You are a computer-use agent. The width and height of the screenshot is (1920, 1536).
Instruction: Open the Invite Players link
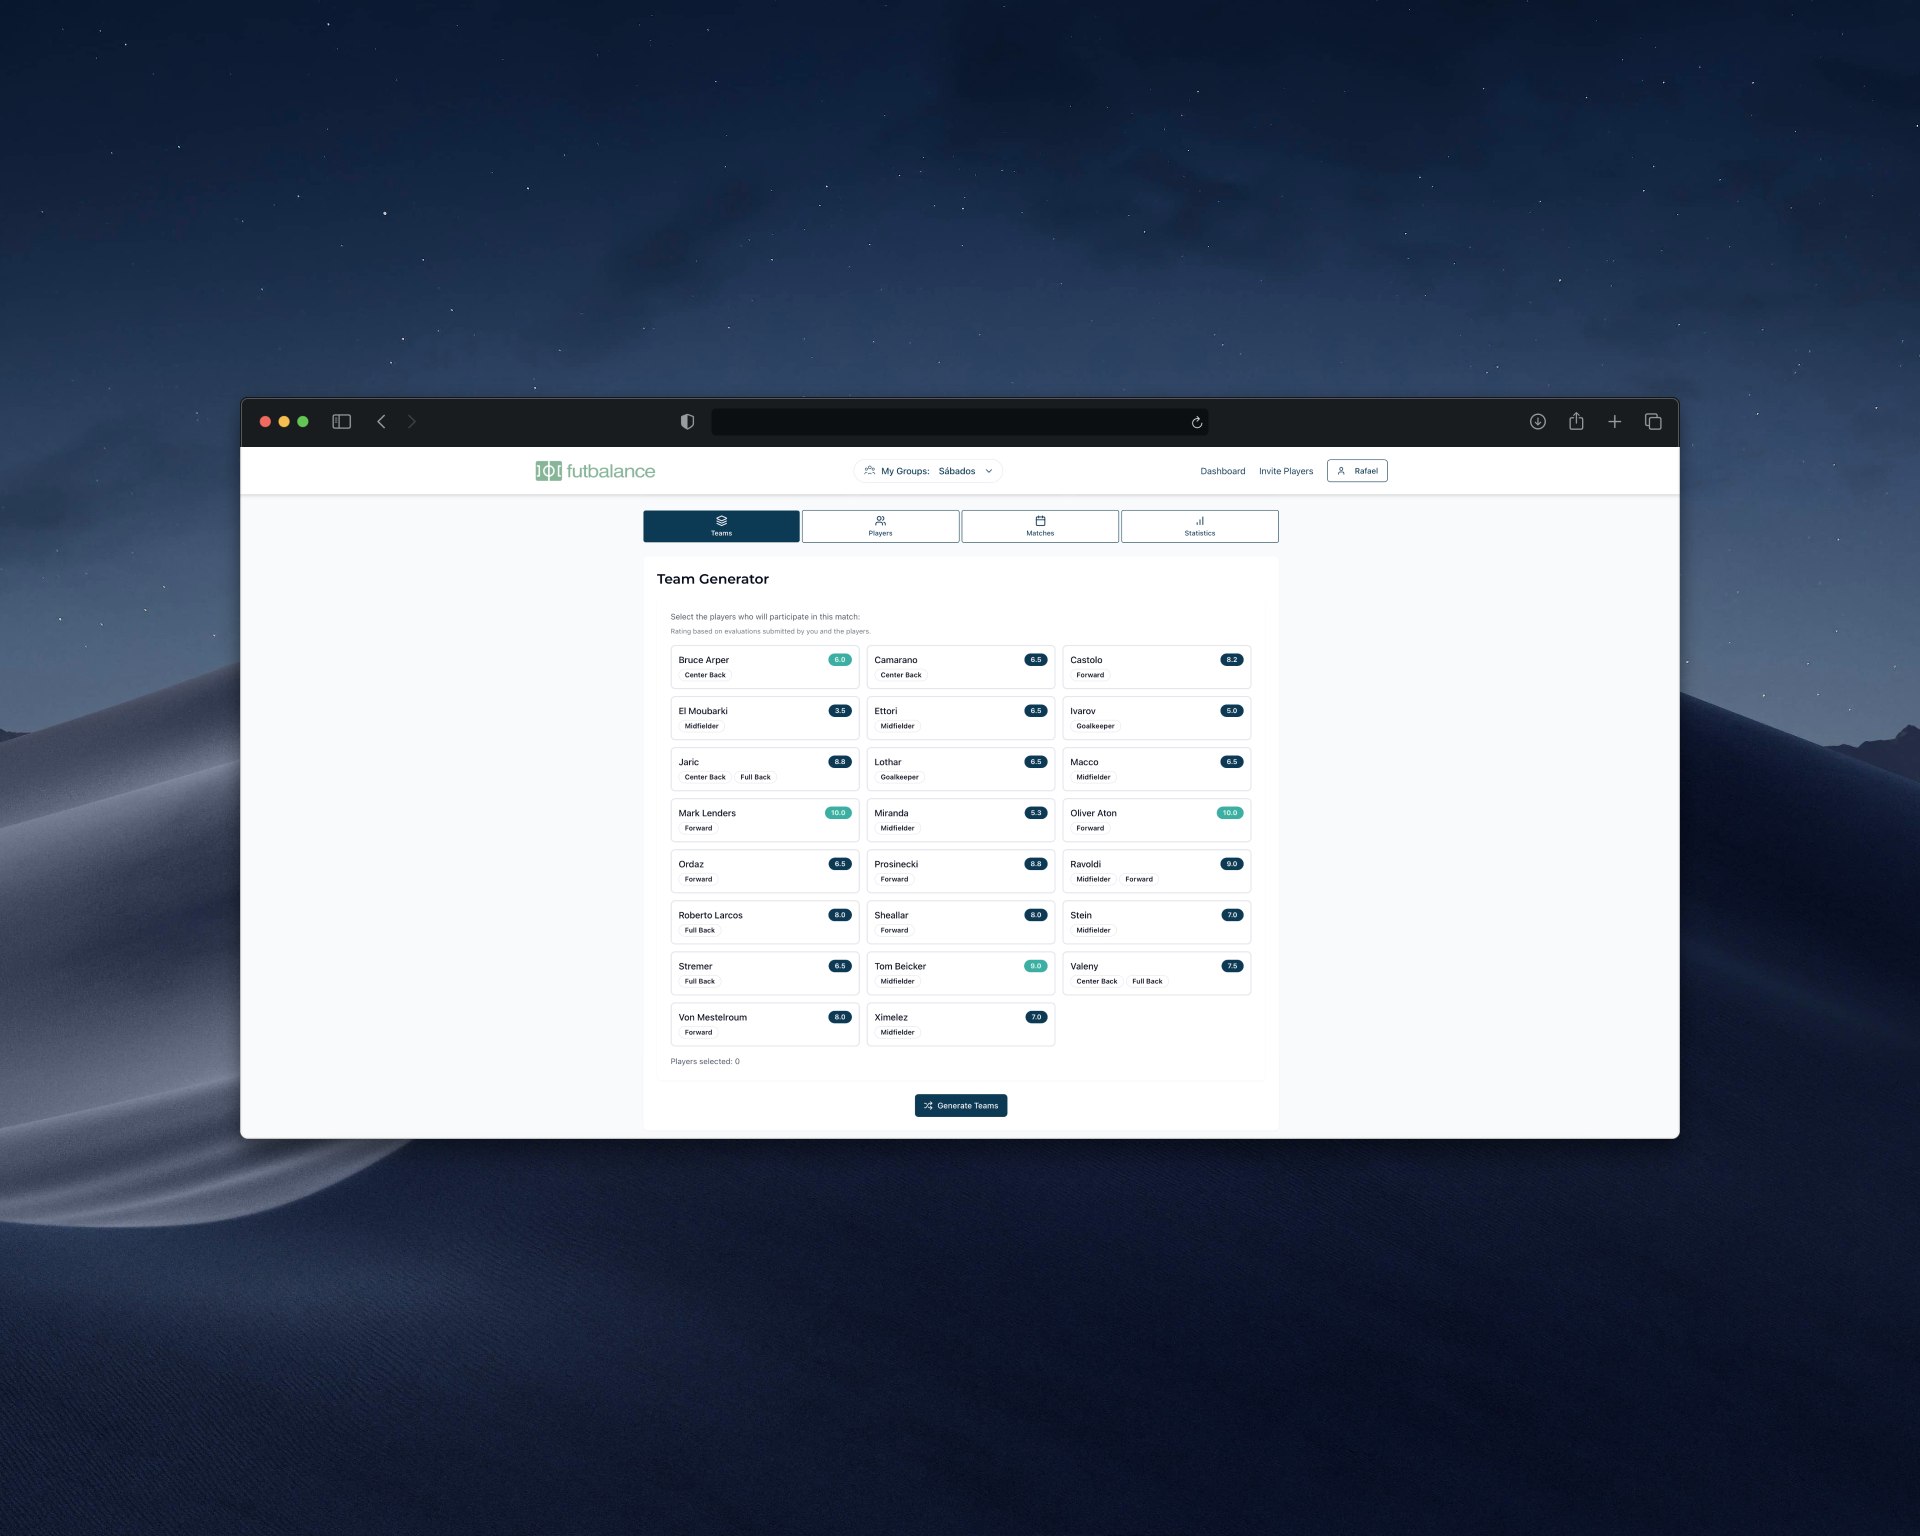tap(1286, 470)
